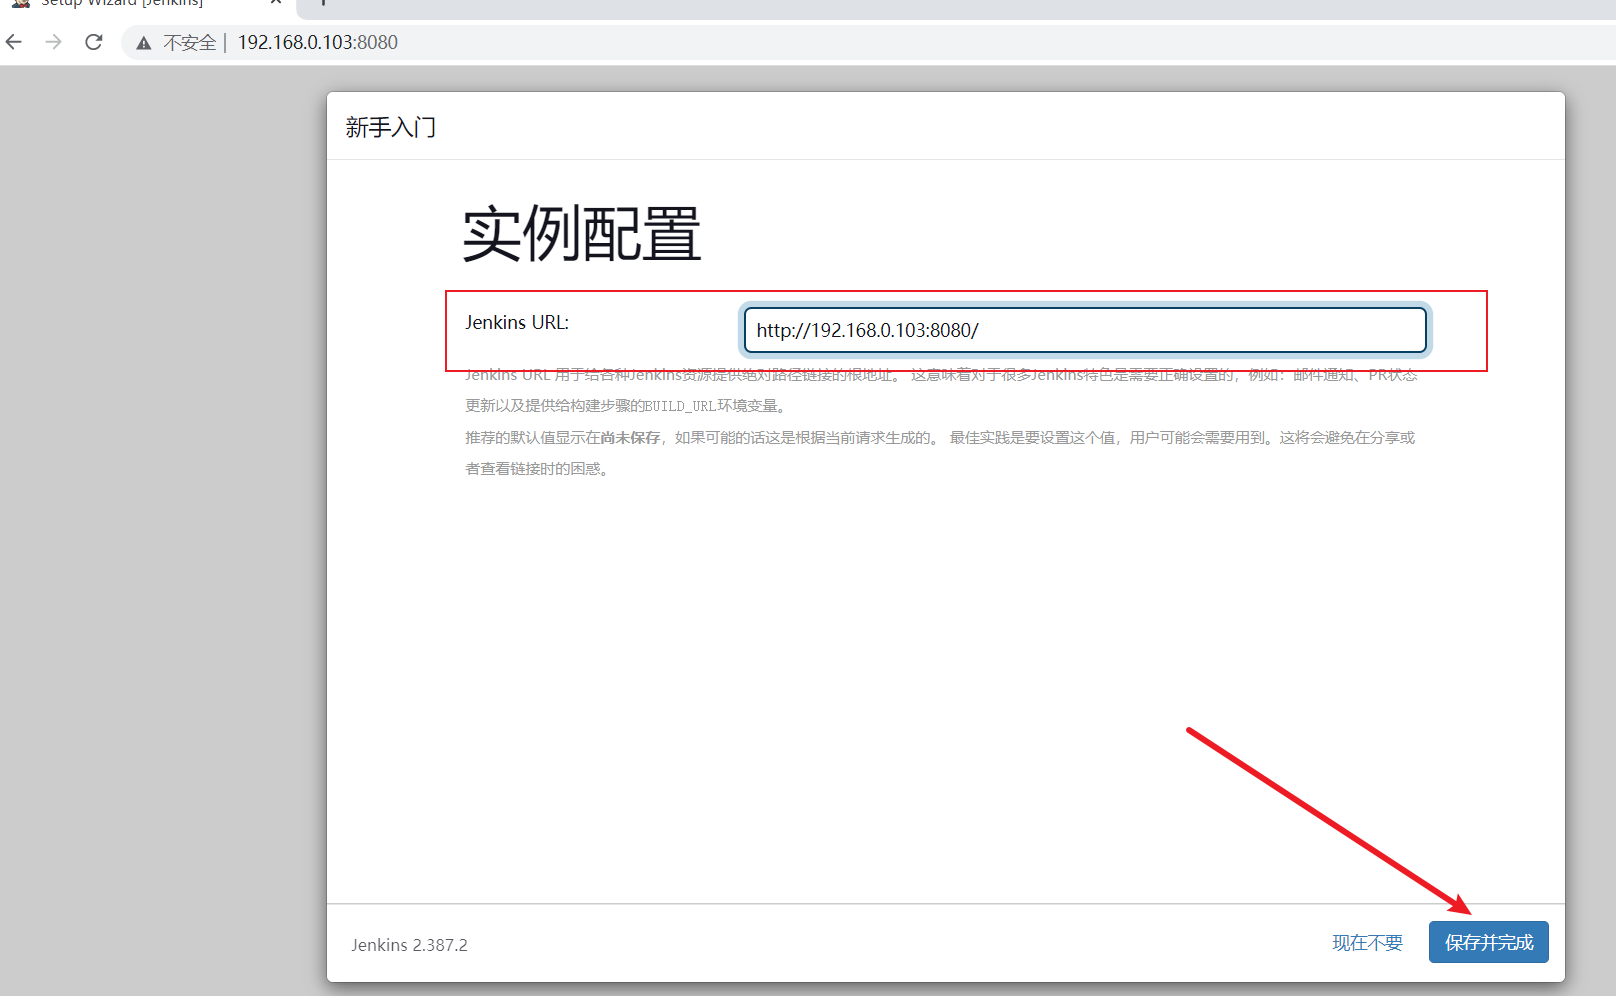This screenshot has height=996, width=1616.
Task: Click the Jenkins 2.387.2 version text
Action: pyautogui.click(x=409, y=945)
